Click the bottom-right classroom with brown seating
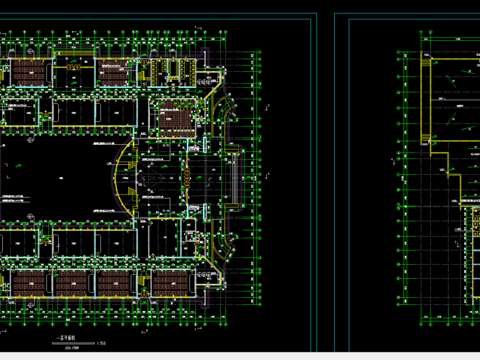 coord(171,283)
